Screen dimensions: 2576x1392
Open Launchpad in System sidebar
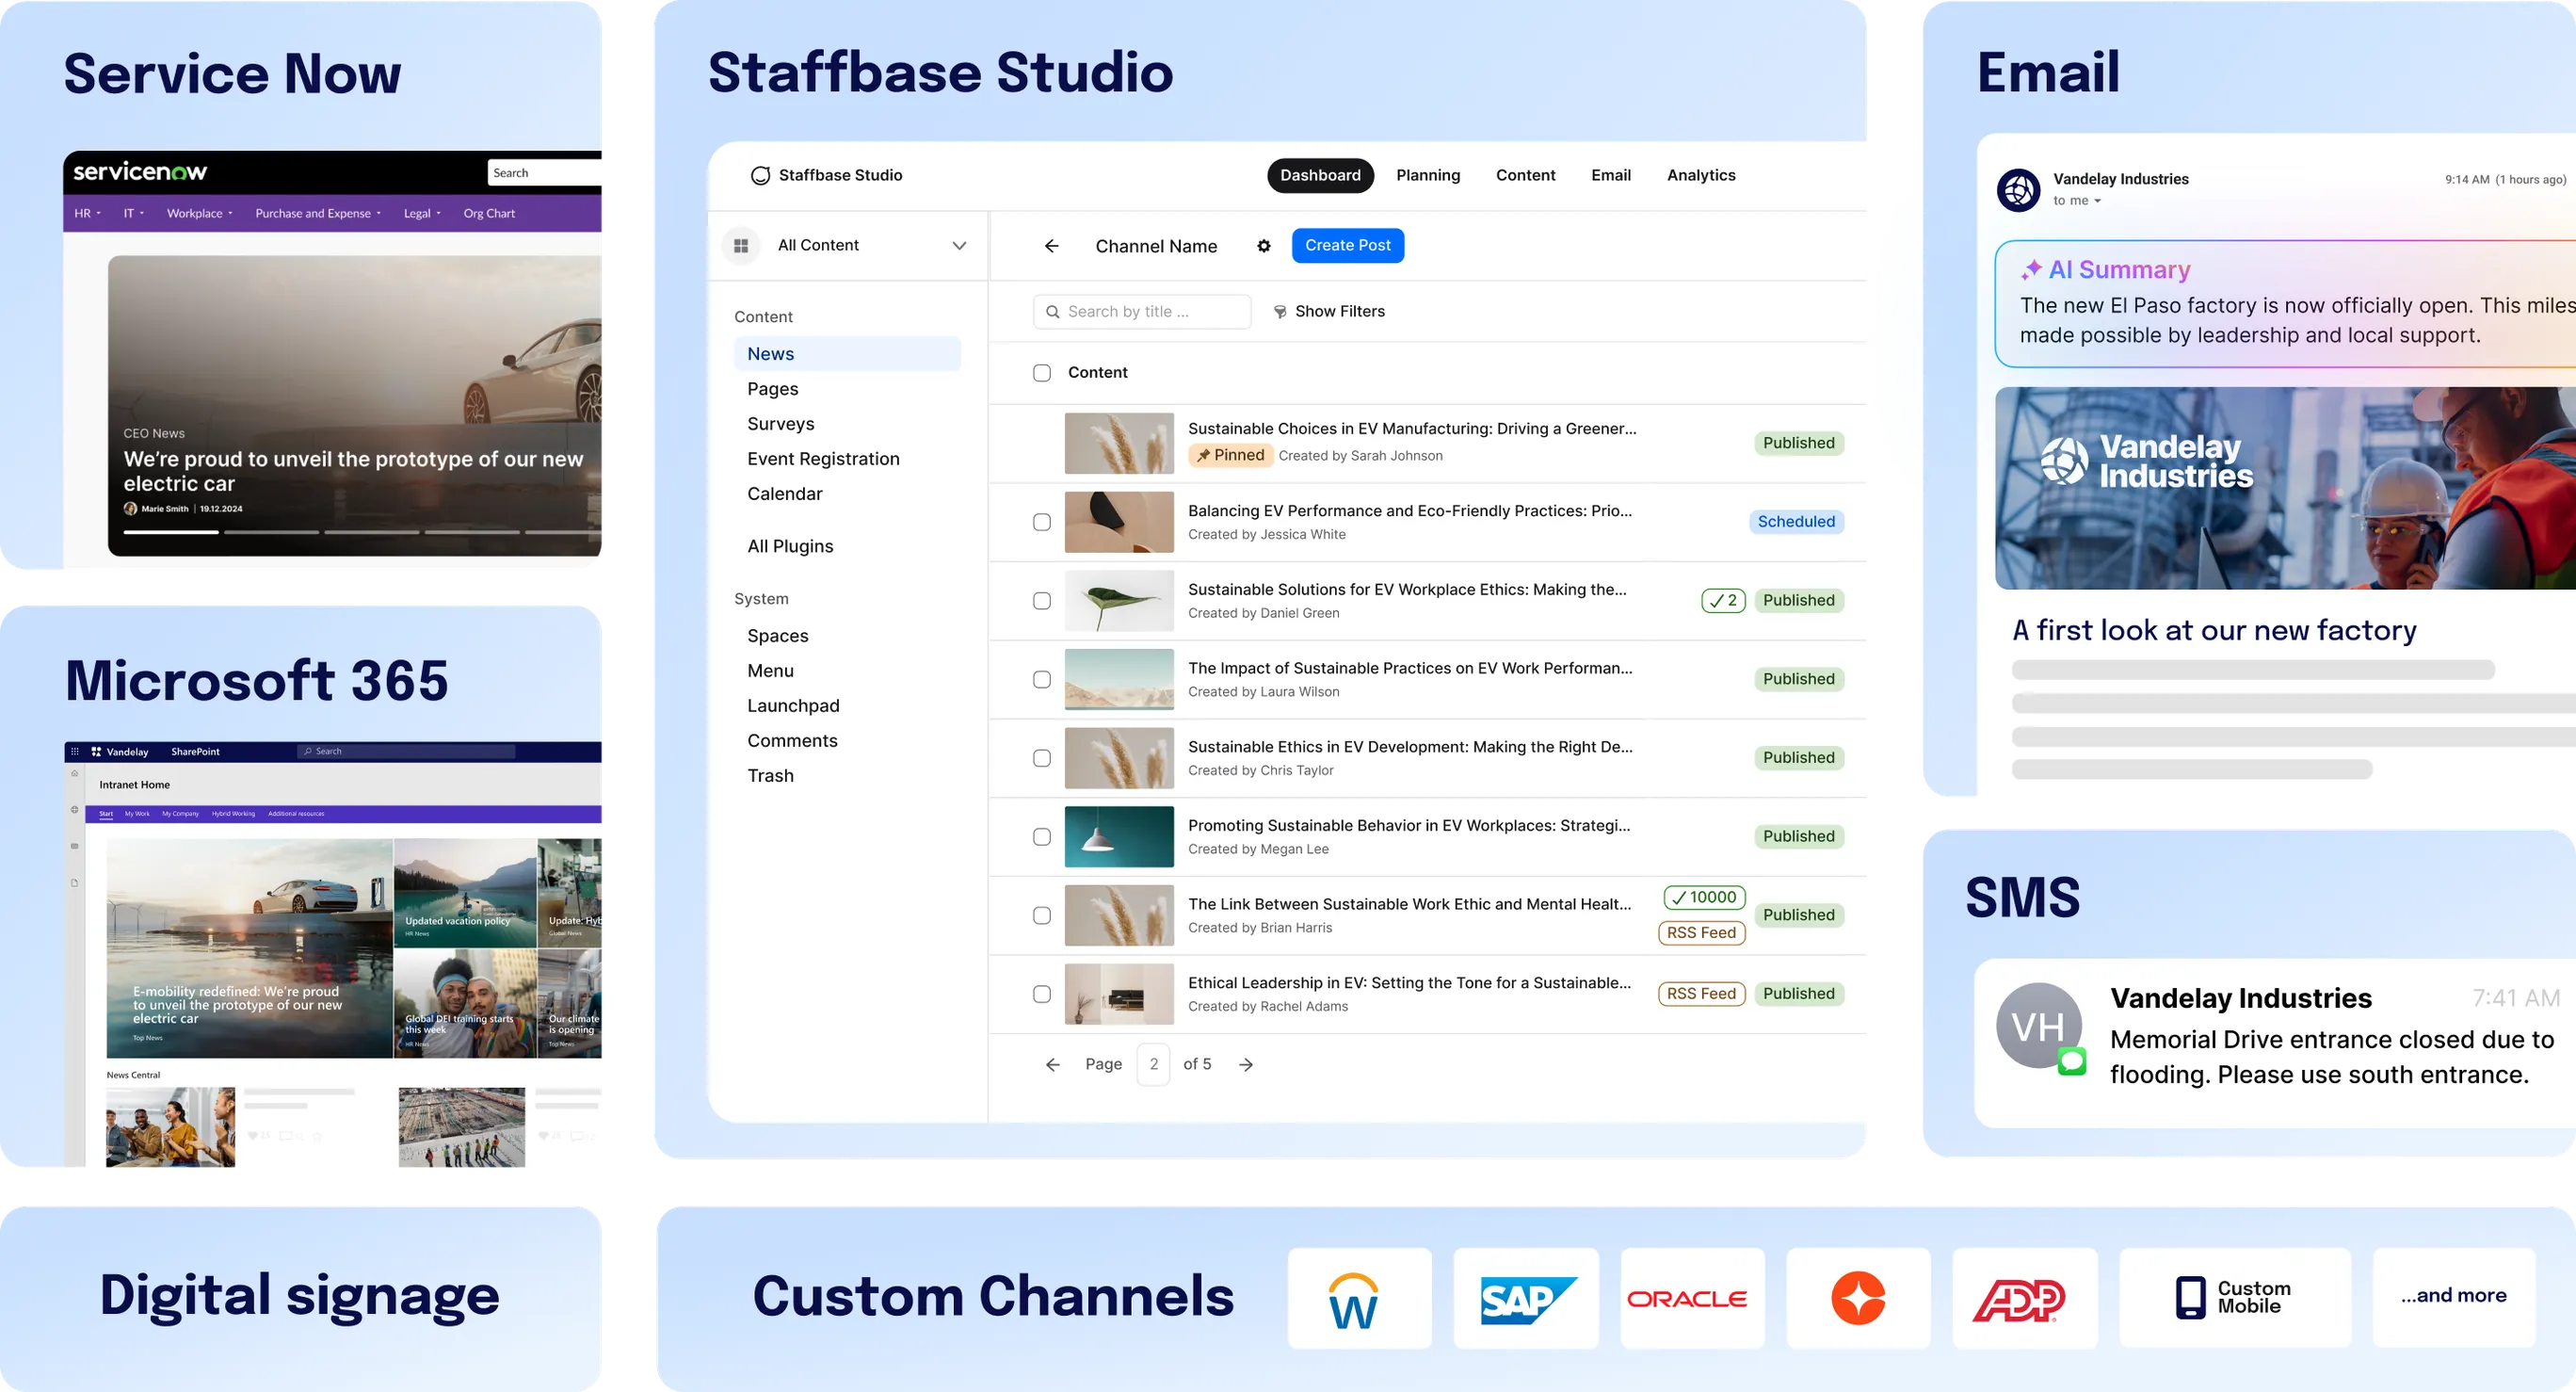793,706
